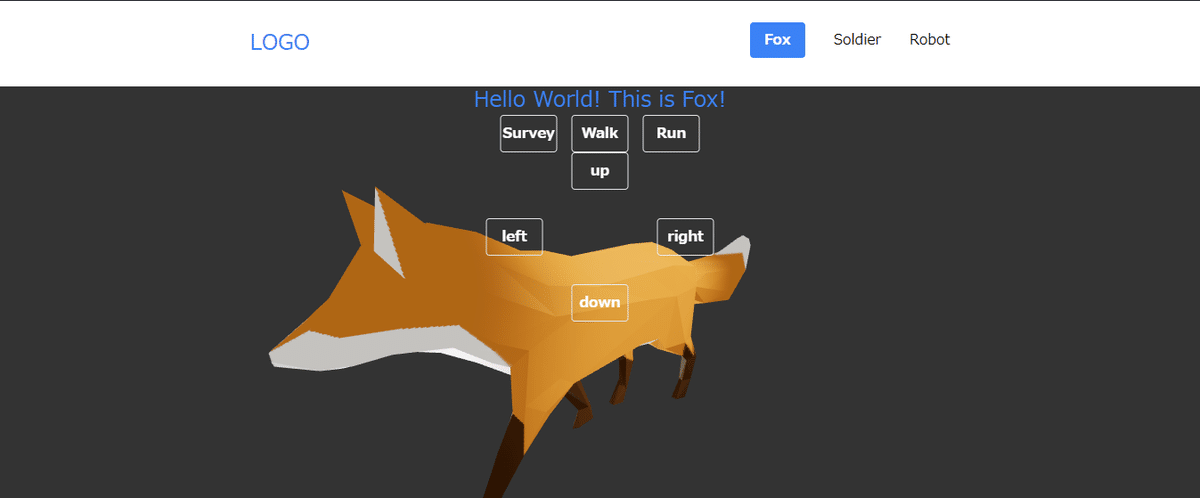This screenshot has width=1200, height=498.
Task: Play the Survey animation
Action: 529,133
